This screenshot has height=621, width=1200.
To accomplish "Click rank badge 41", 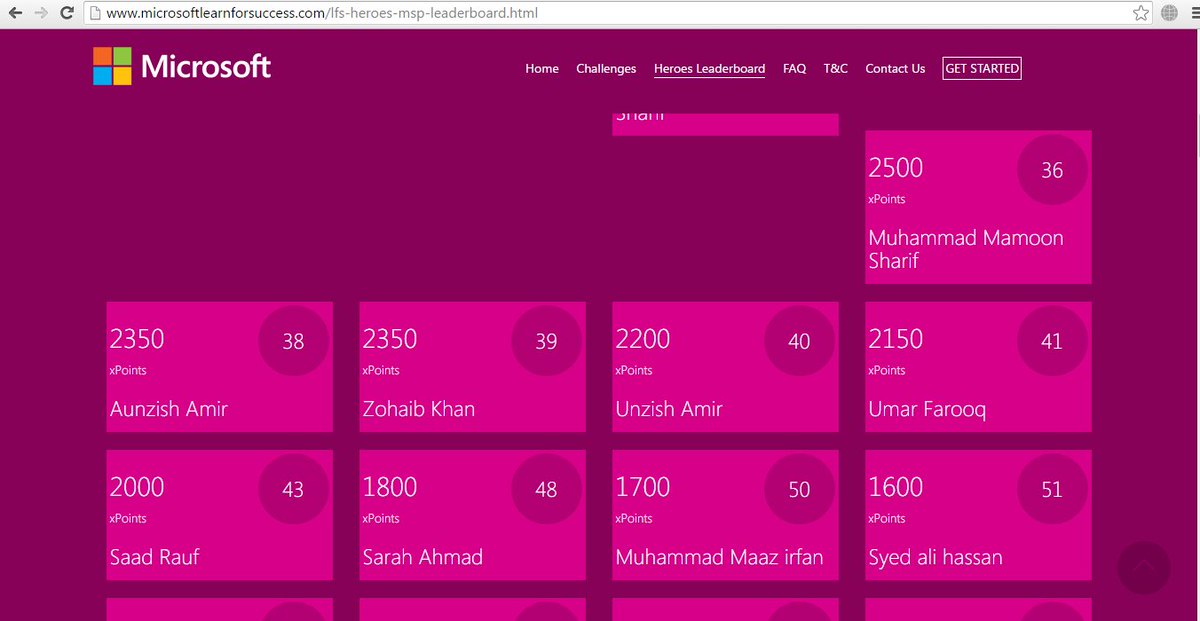I will pyautogui.click(x=1052, y=341).
